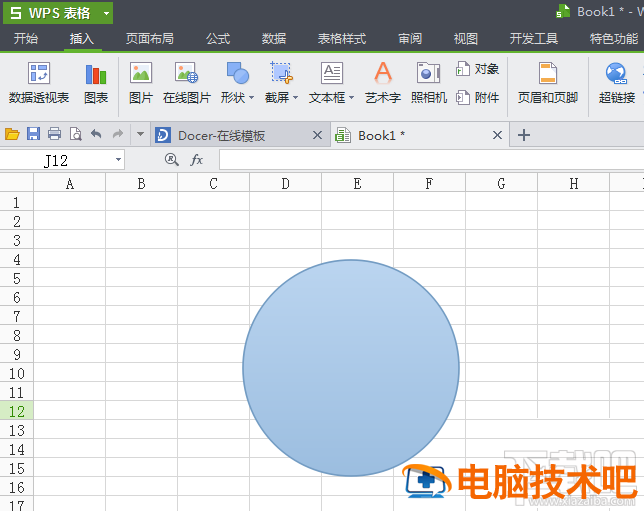This screenshot has height=511, width=644.
Task: Click the Undo arrow
Action: pos(96,134)
